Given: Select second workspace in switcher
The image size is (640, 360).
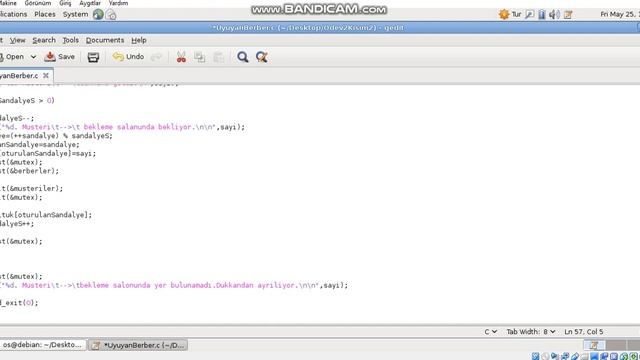Looking at the screenshot, I should click(x=616, y=345).
